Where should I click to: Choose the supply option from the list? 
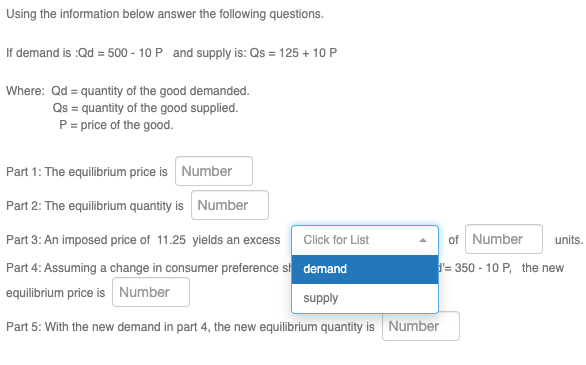pyautogui.click(x=365, y=298)
